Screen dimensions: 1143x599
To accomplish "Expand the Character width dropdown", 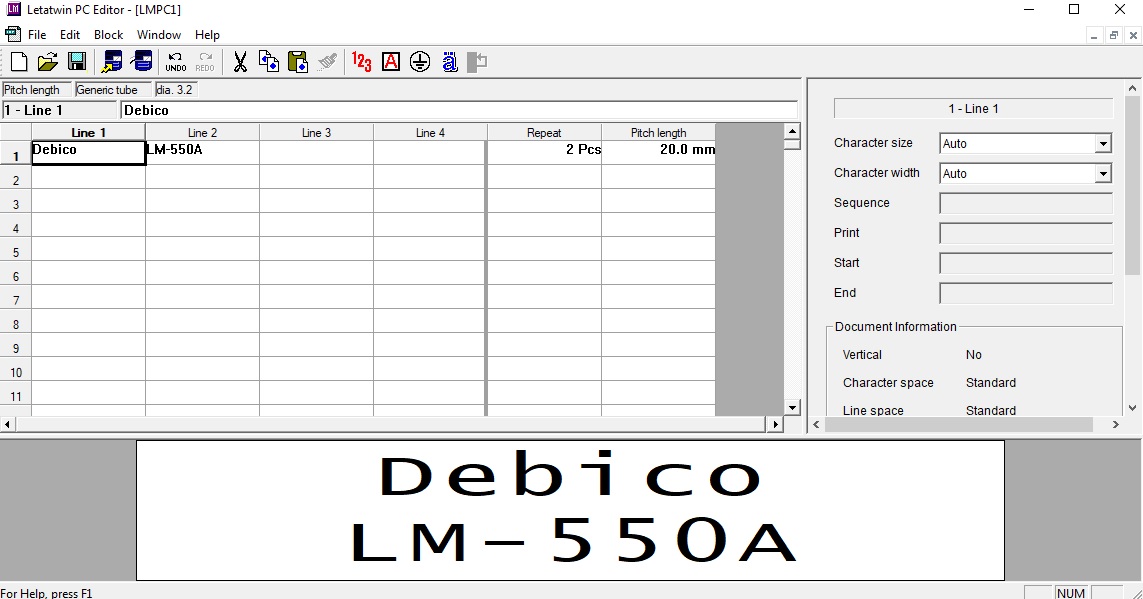I will [1102, 174].
